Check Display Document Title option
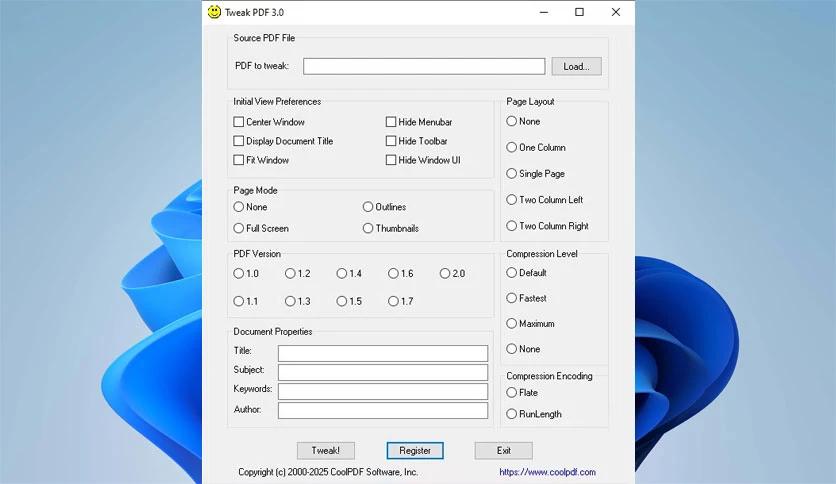 (239, 141)
